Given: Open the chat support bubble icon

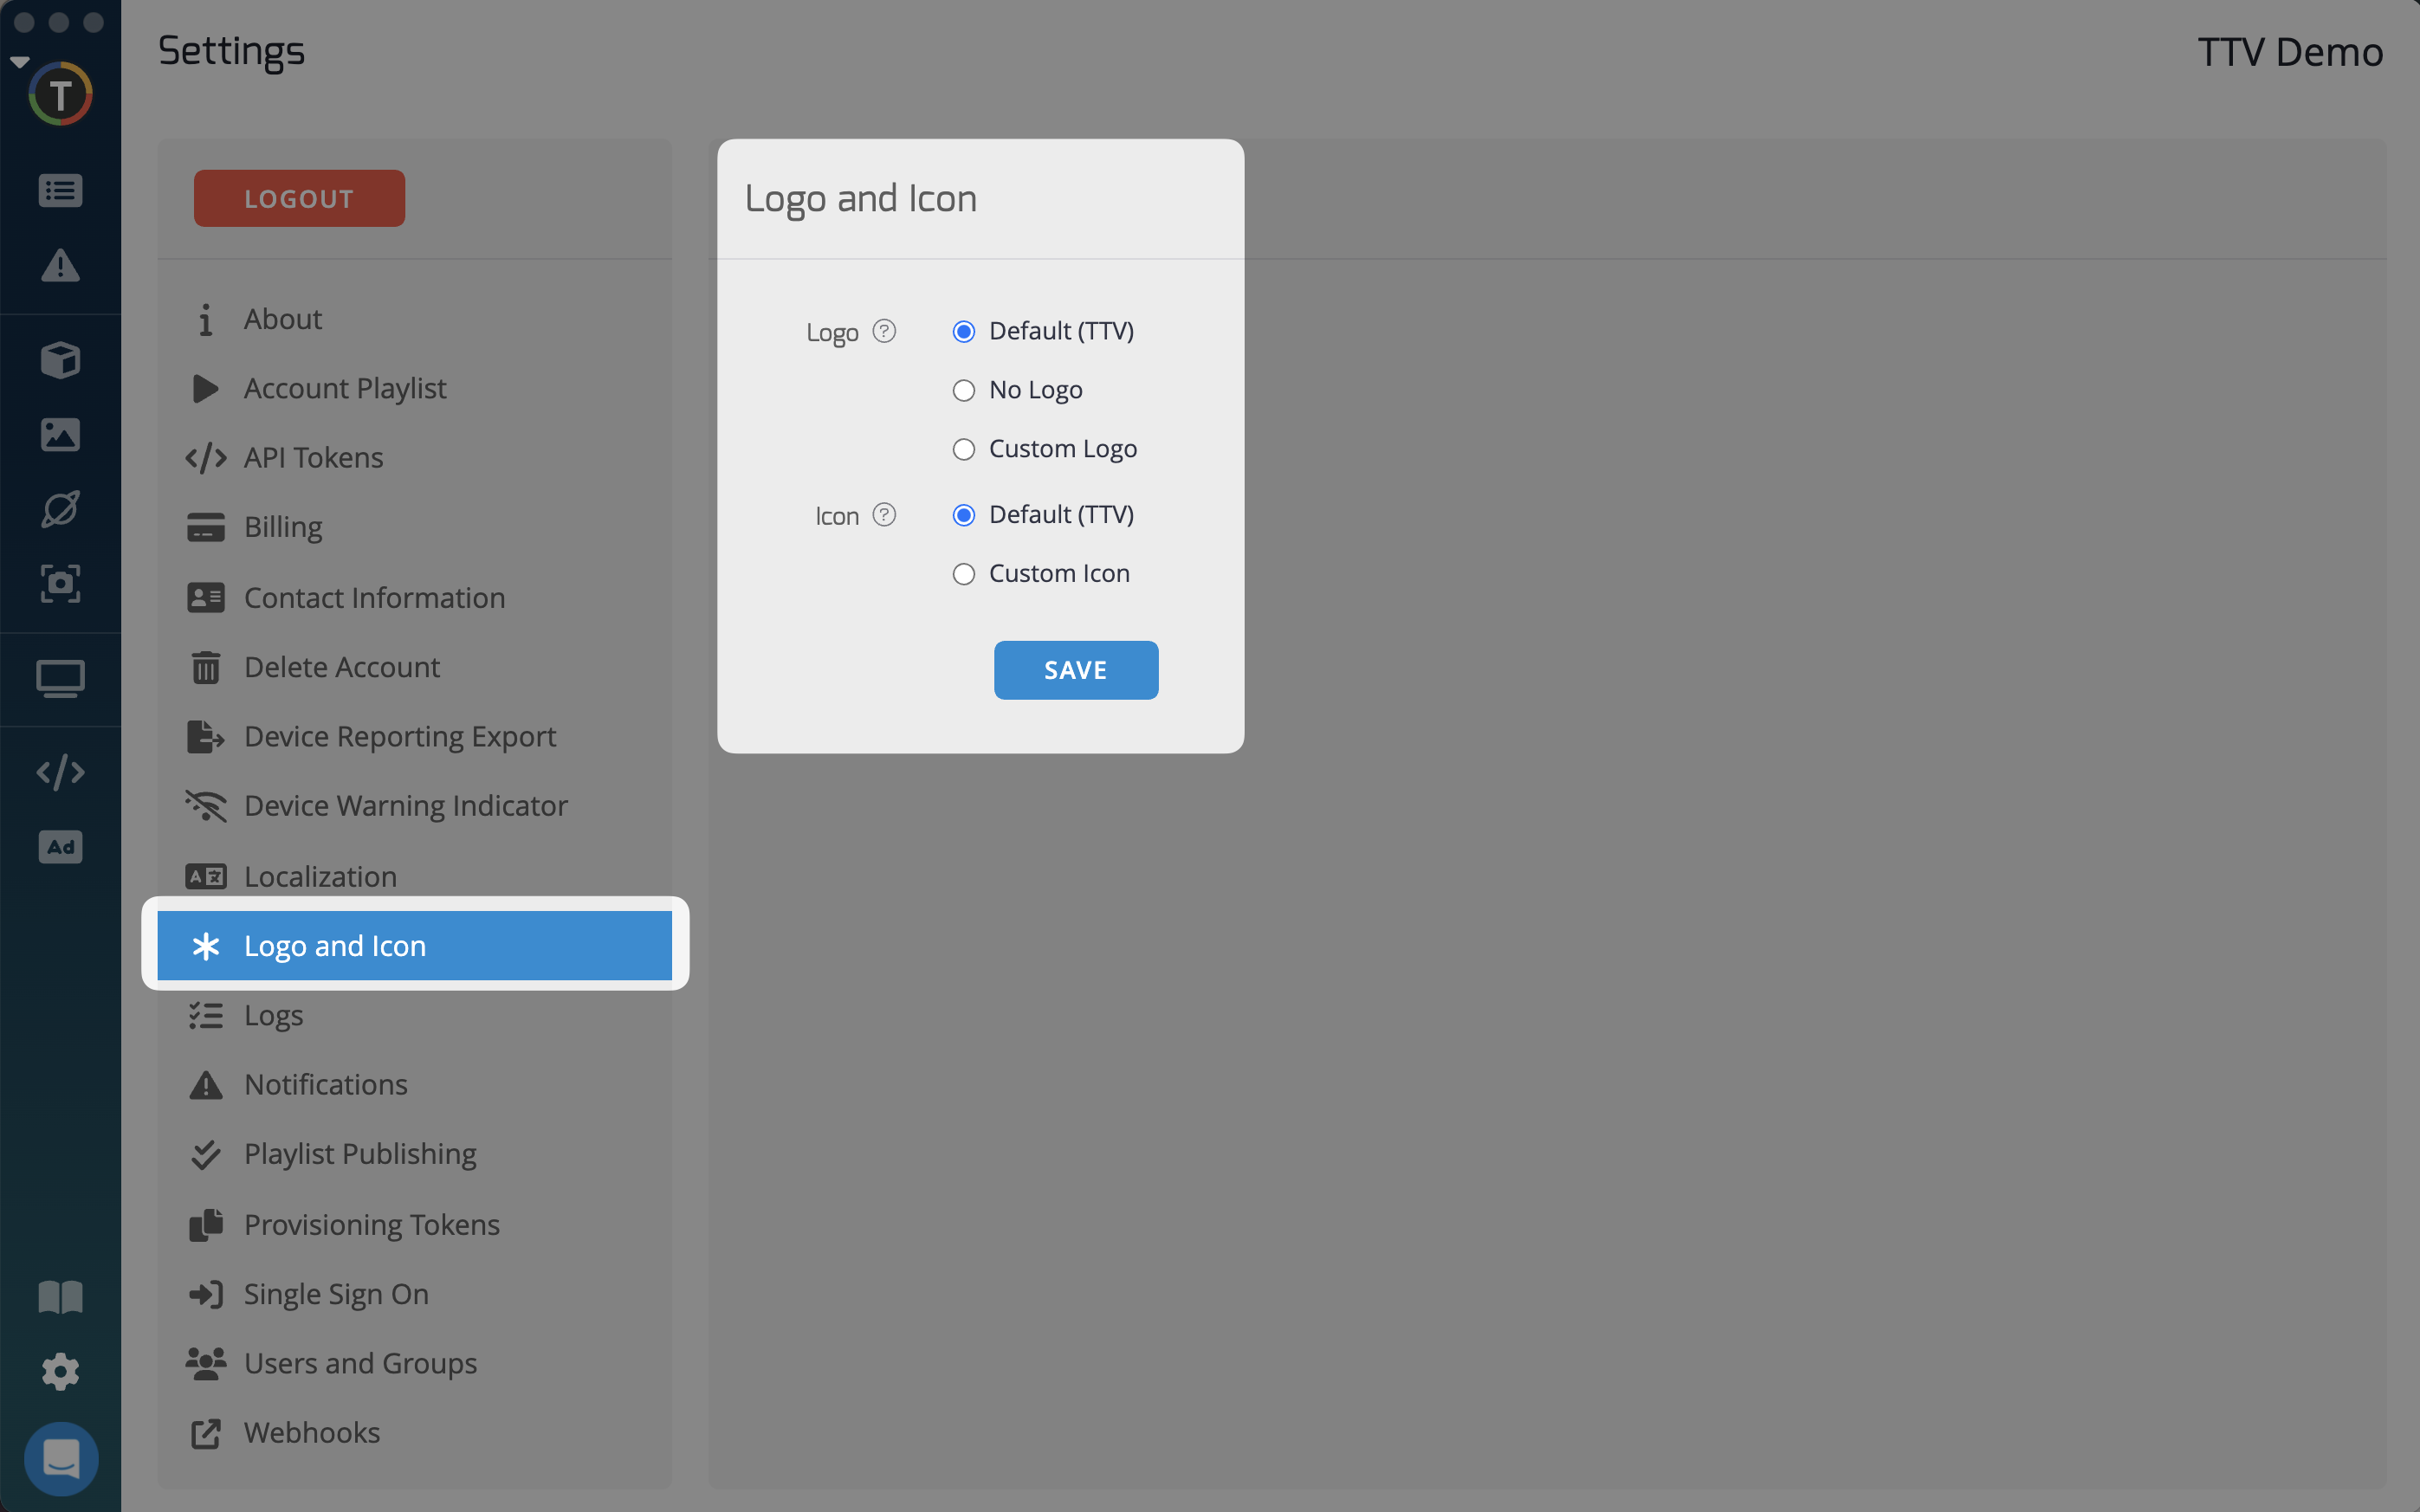Looking at the screenshot, I should click(x=60, y=1458).
